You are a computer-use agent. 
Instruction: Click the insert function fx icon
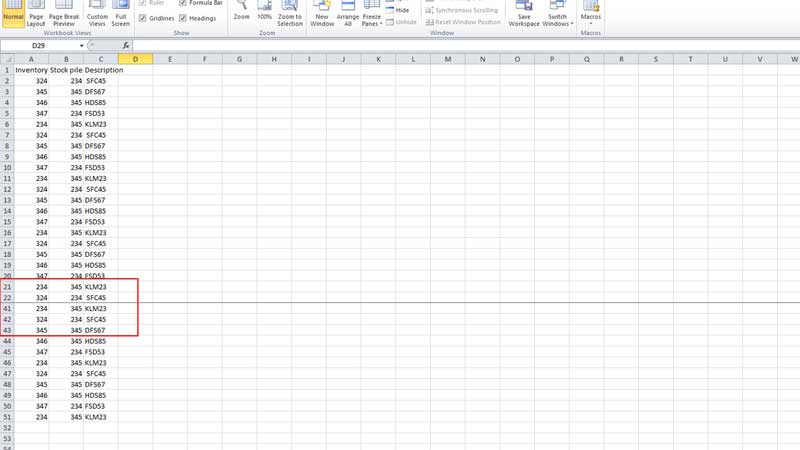click(126, 46)
